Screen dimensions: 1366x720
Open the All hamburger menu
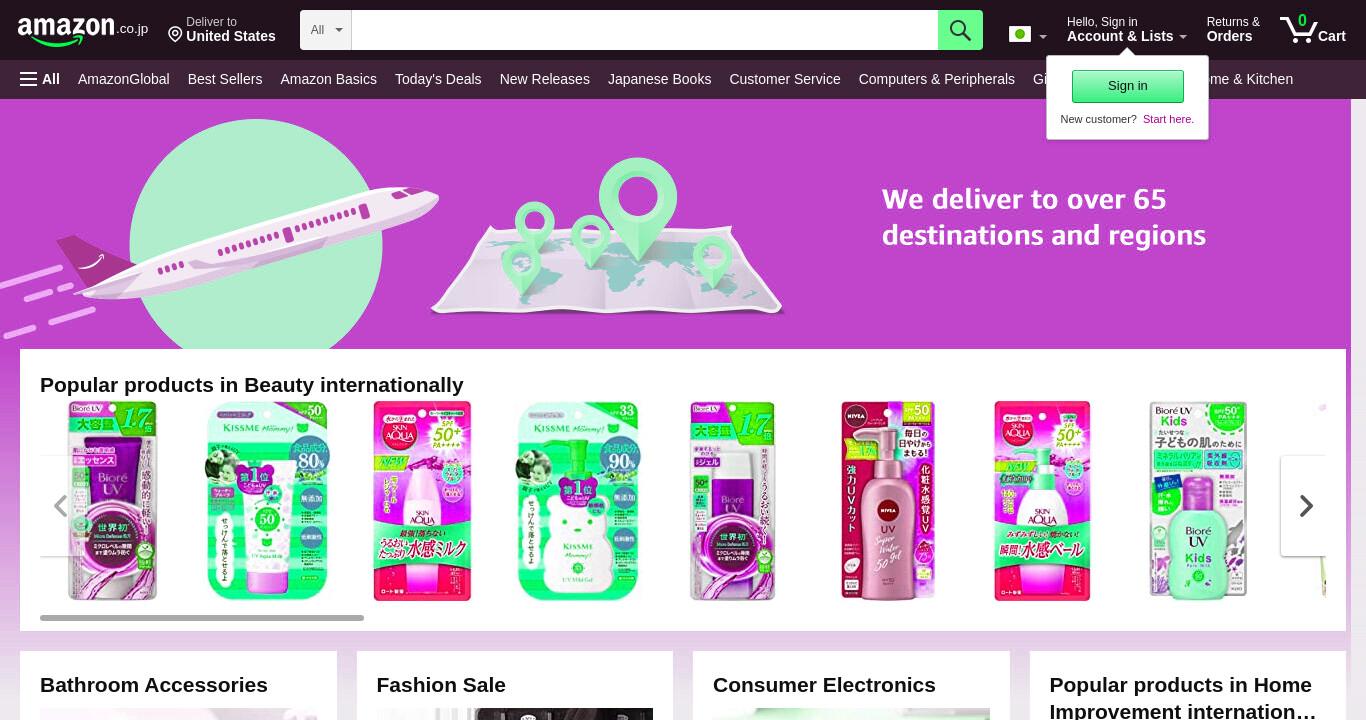(40, 79)
